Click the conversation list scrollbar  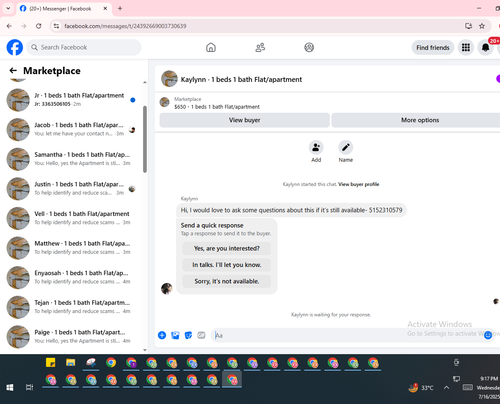tap(145, 139)
